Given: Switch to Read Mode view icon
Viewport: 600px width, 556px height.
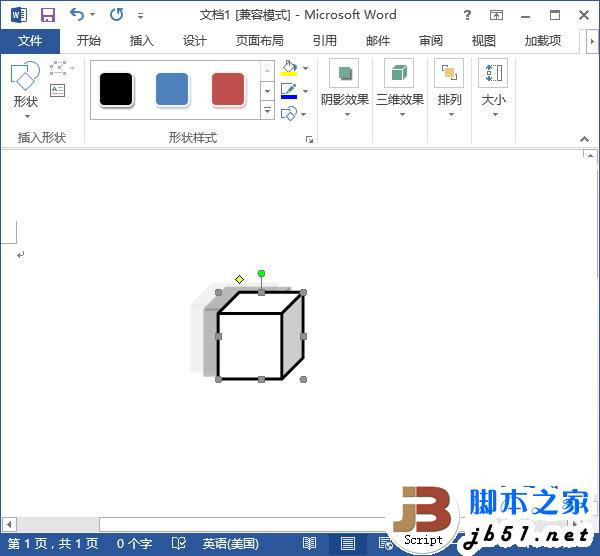Looking at the screenshot, I should tap(309, 543).
